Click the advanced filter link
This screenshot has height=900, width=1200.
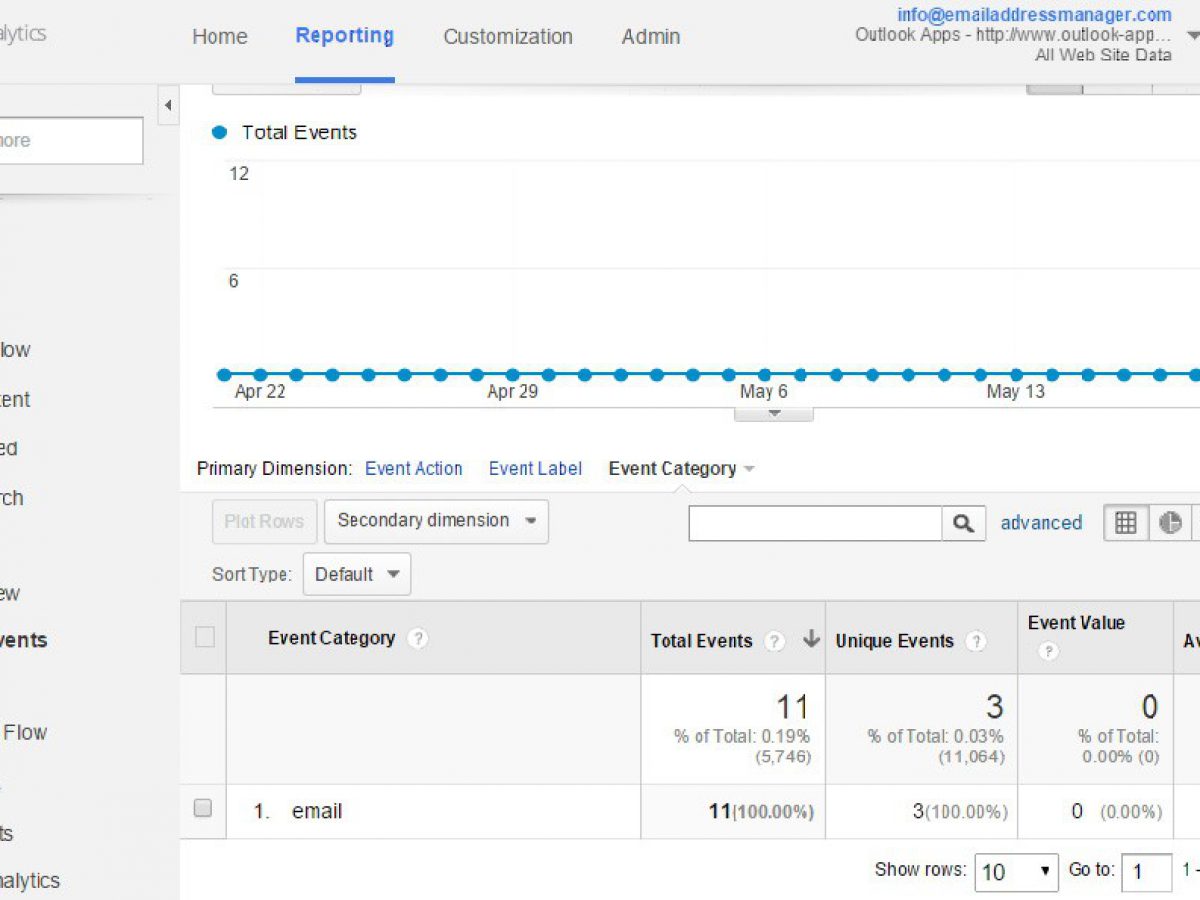click(x=1041, y=523)
